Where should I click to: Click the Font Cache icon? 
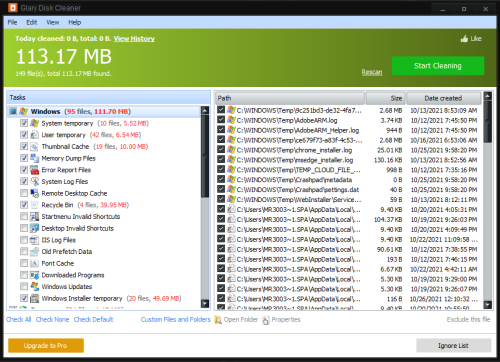click(35, 263)
